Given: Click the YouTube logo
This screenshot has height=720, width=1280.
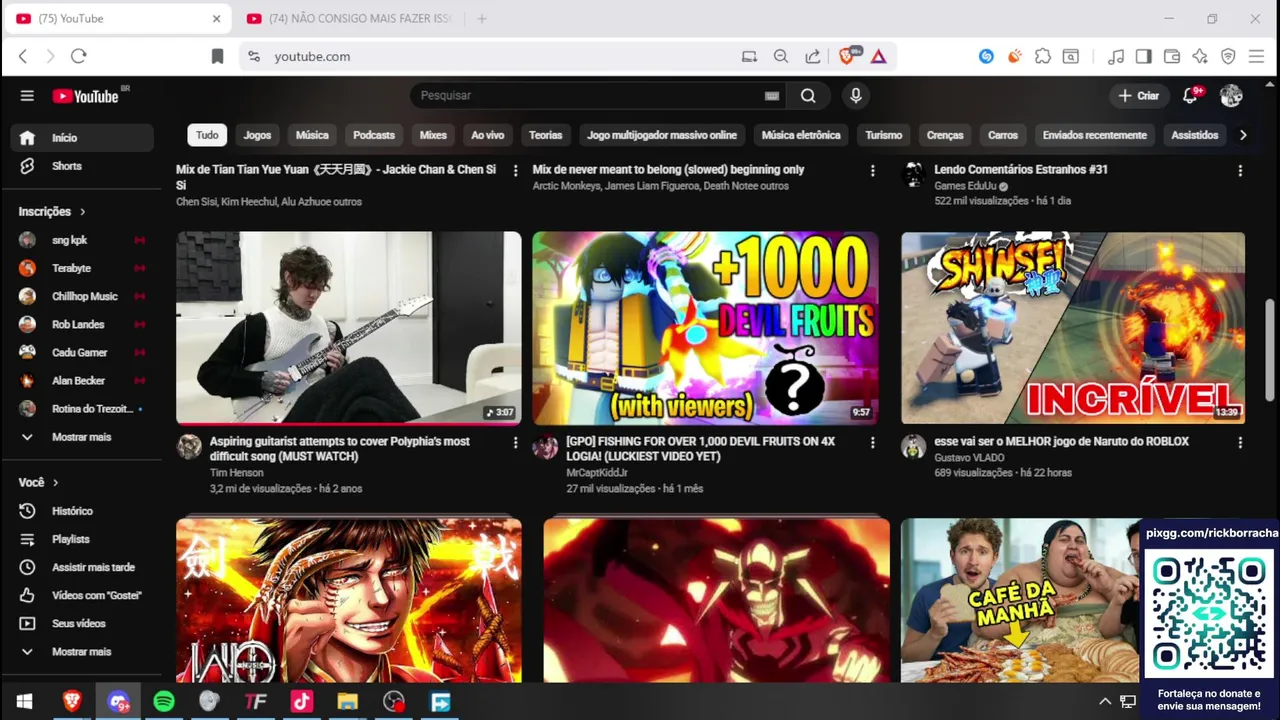Looking at the screenshot, I should [x=86, y=96].
